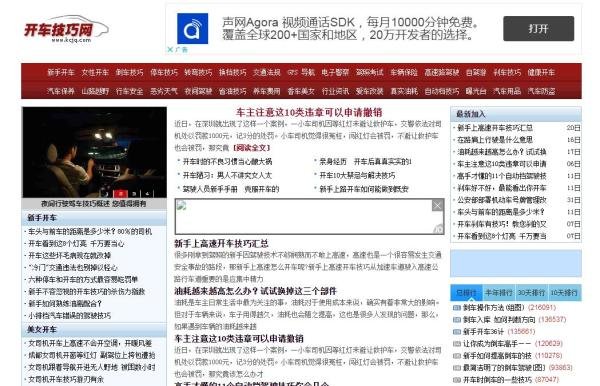
Task: Open sidebar article 新手如何熟练油离配合?
Action: click(x=65, y=304)
